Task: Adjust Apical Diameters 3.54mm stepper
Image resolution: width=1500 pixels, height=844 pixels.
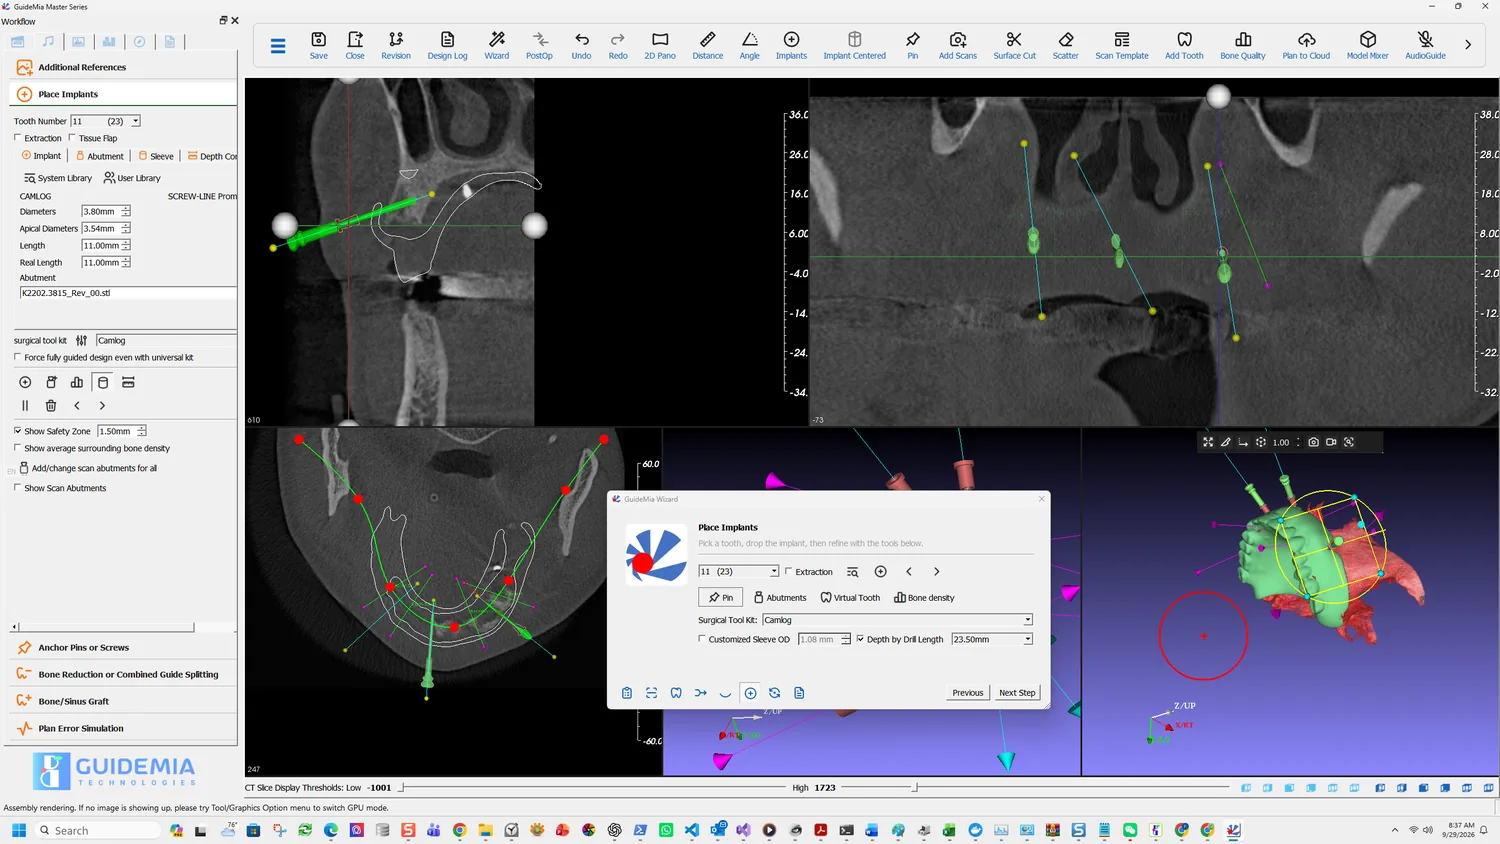Action: [x=126, y=229]
